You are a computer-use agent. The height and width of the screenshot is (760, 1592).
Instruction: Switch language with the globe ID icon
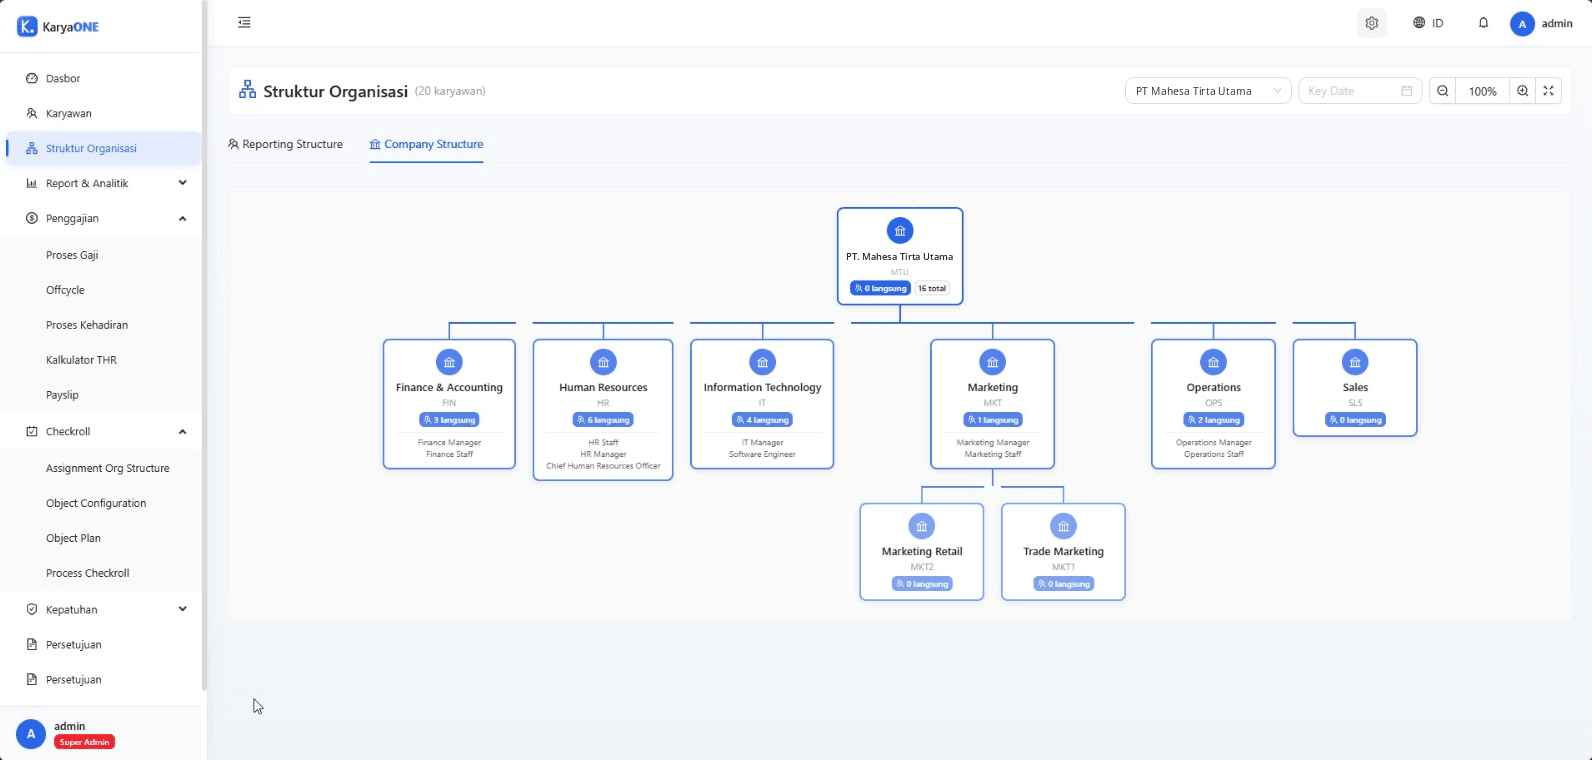pyautogui.click(x=1428, y=23)
